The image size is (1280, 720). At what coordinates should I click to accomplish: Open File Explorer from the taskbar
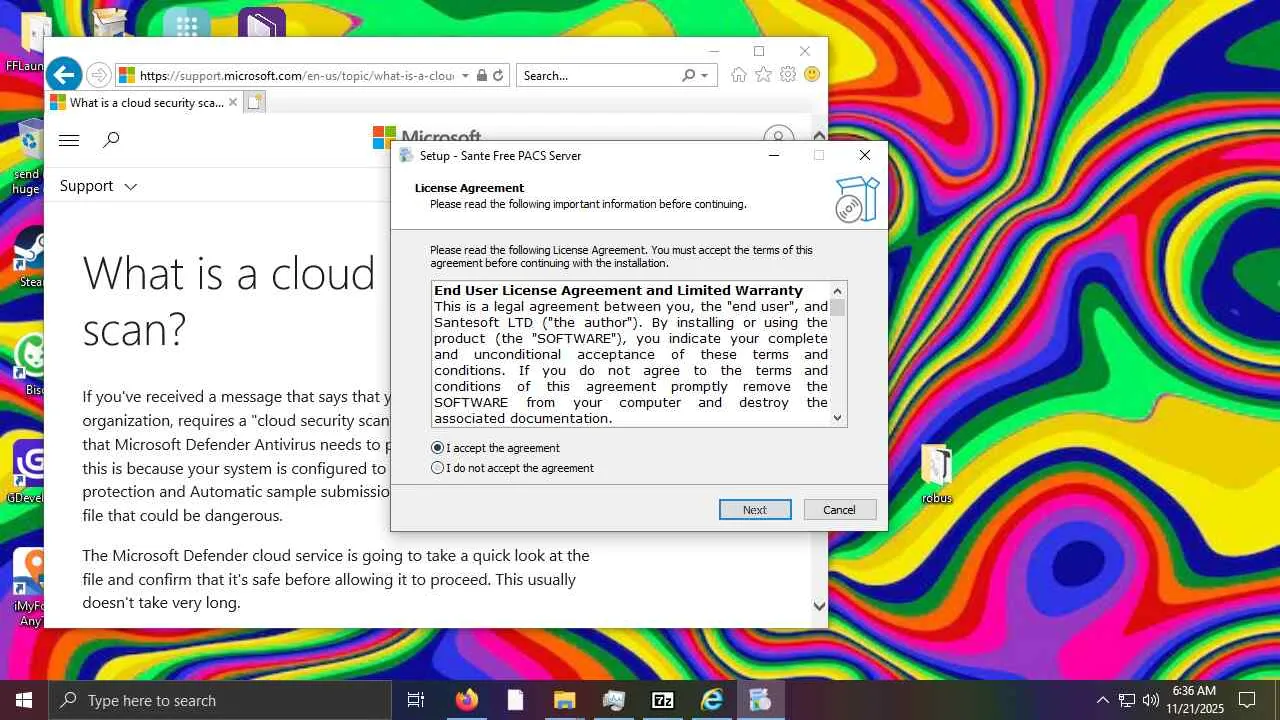click(x=564, y=700)
